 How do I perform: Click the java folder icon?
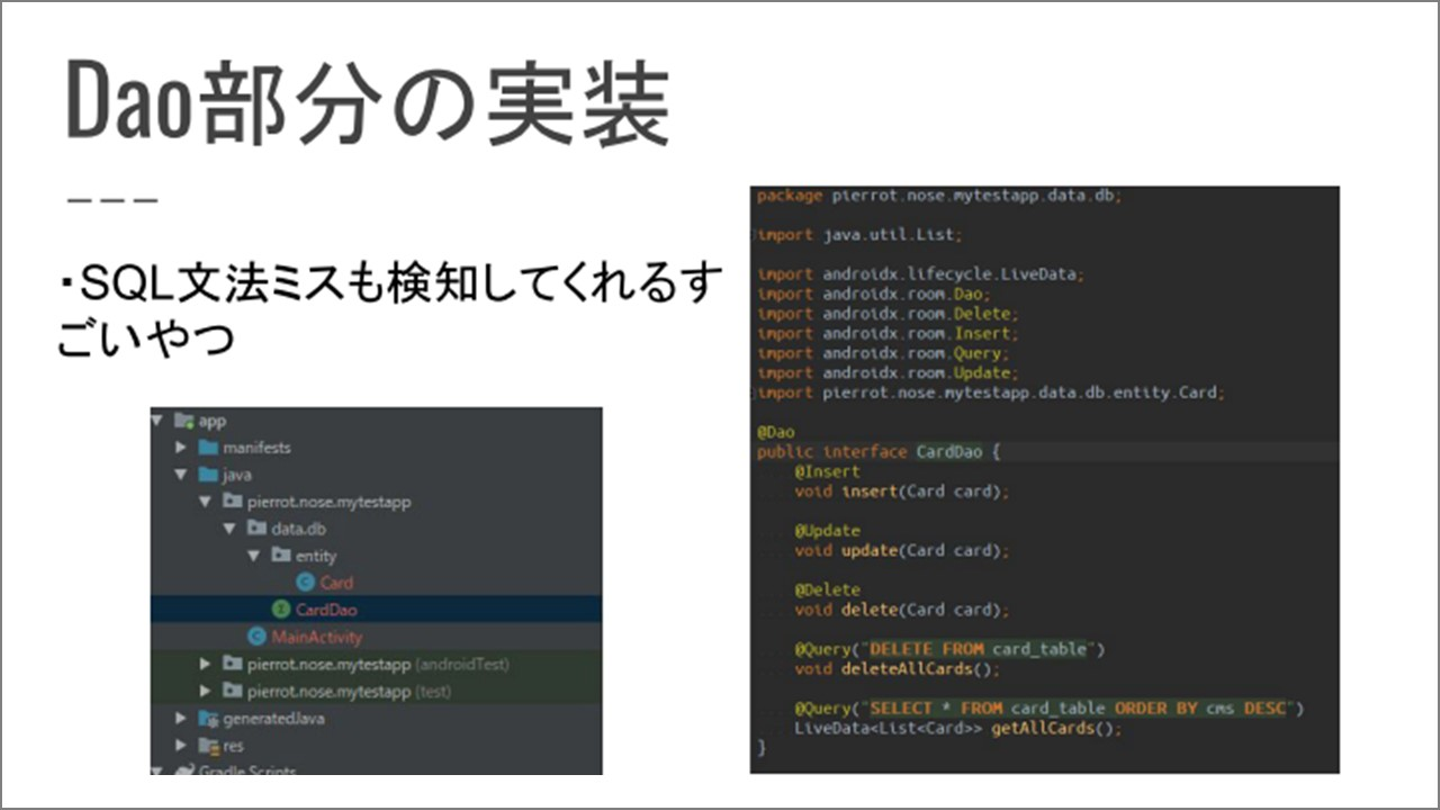click(x=208, y=474)
